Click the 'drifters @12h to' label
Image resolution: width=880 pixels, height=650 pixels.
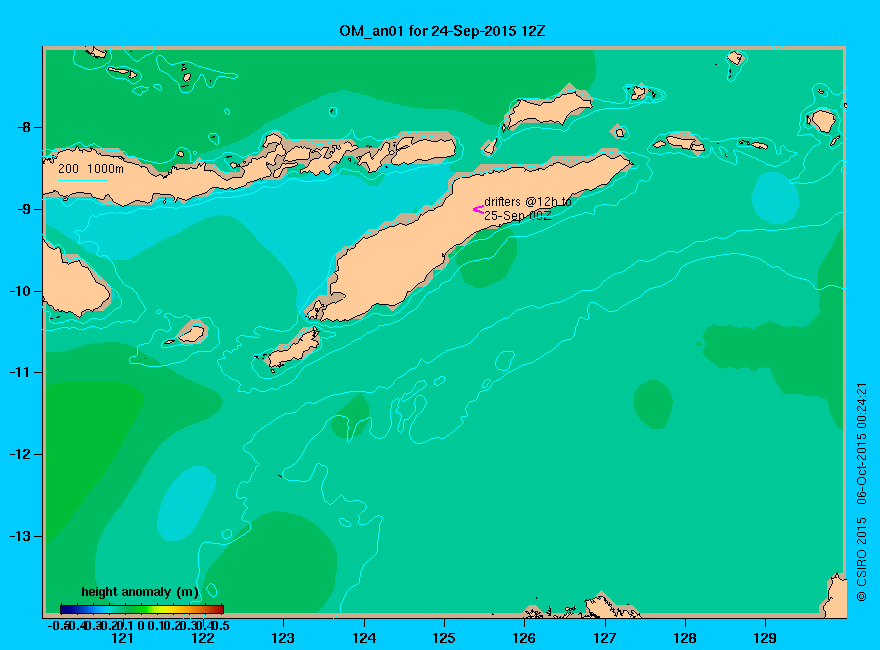(x=528, y=202)
